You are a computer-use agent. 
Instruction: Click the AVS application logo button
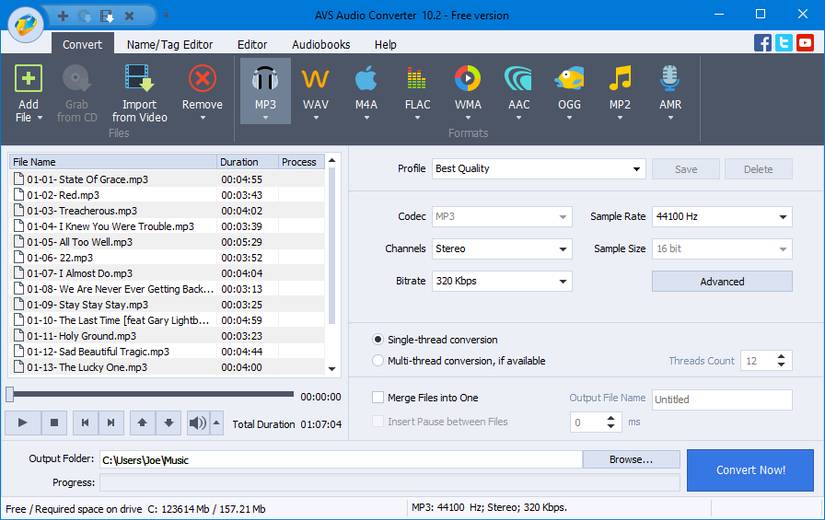click(26, 24)
